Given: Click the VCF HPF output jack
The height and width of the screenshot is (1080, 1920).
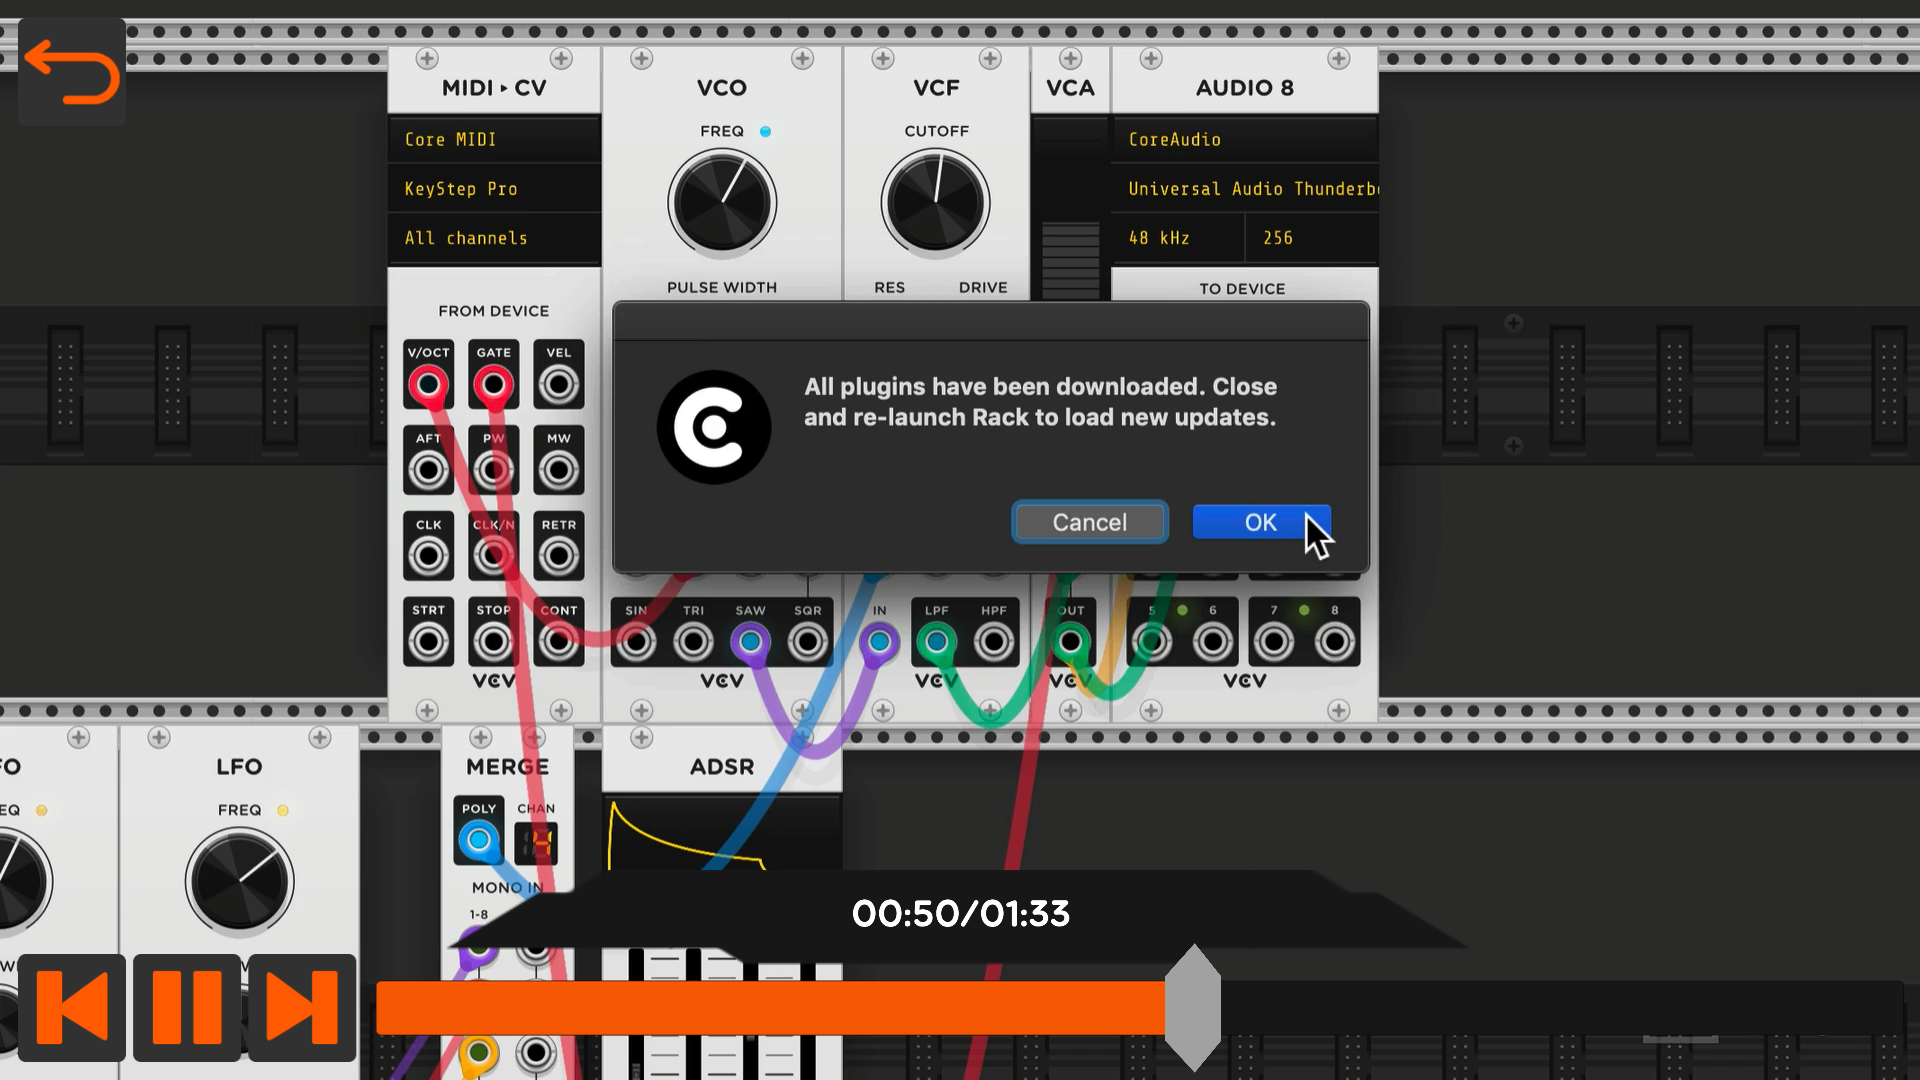Looking at the screenshot, I should click(x=994, y=642).
